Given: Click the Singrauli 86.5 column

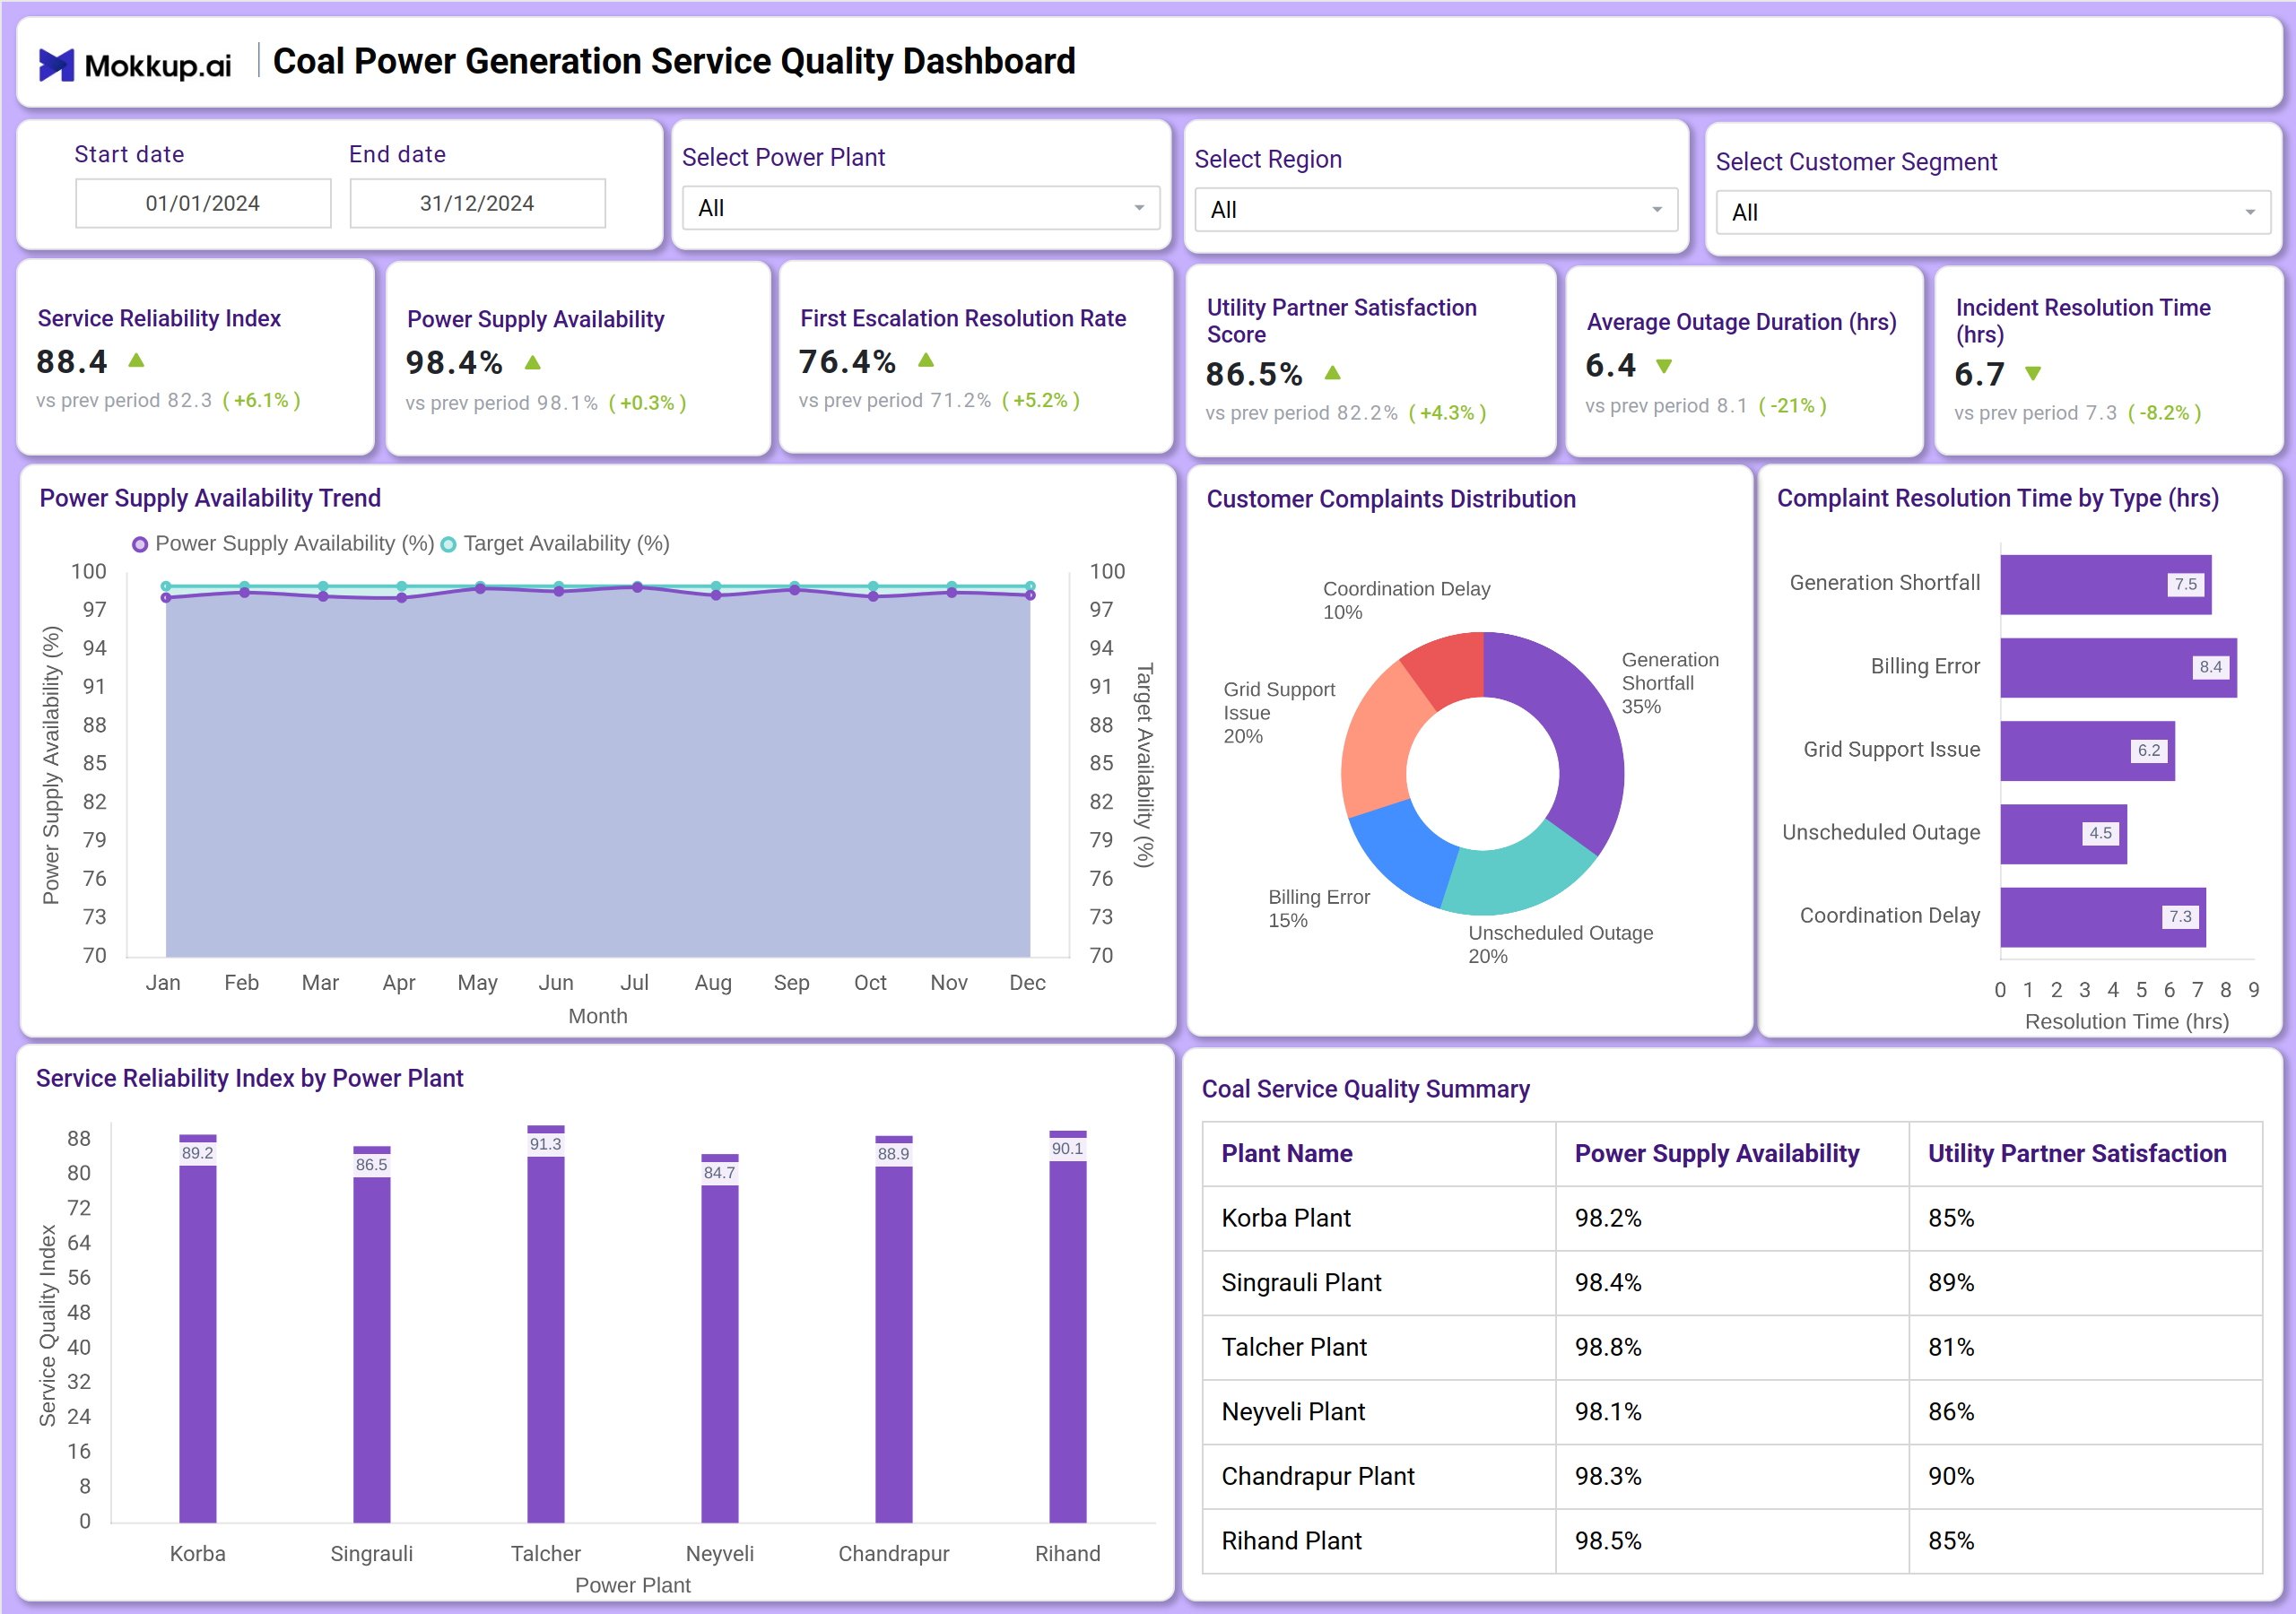Looking at the screenshot, I should 372,1334.
